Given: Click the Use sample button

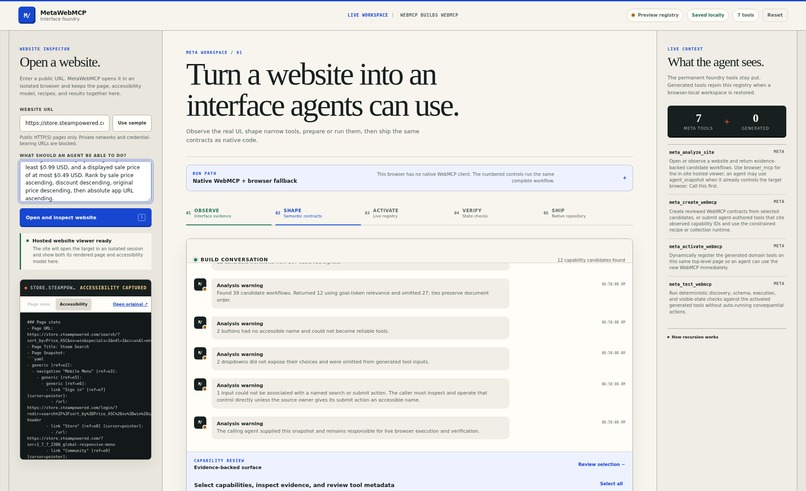Looking at the screenshot, I should (x=132, y=123).
